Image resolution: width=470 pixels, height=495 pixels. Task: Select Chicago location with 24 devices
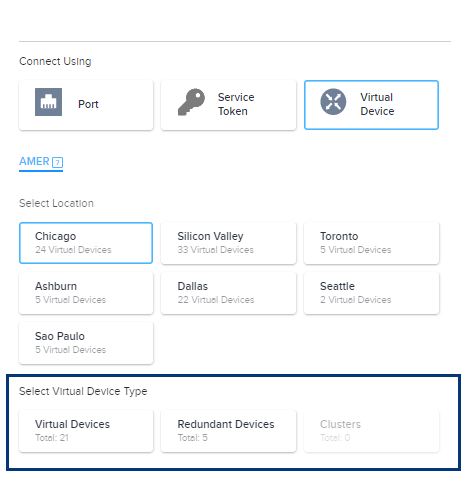tap(86, 243)
